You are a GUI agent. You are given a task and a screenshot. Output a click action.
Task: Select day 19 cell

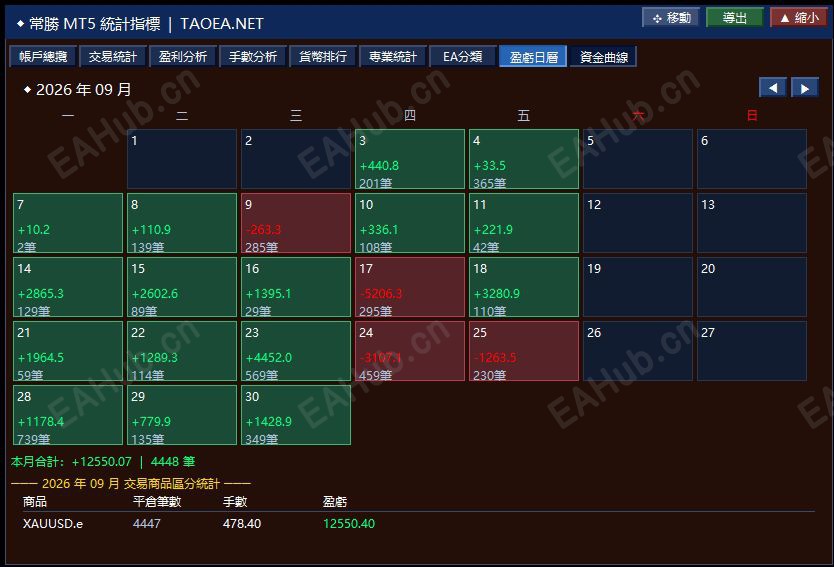pos(638,287)
